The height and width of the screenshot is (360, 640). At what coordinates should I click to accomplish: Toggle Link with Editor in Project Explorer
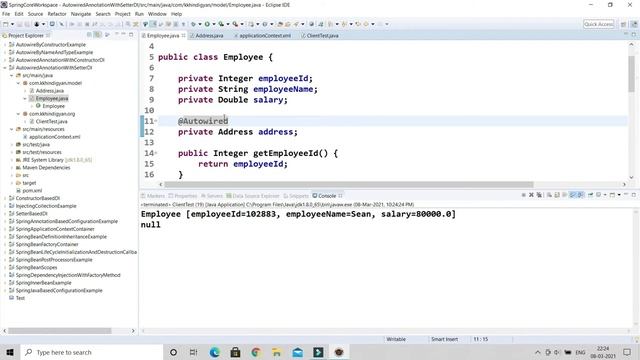click(x=98, y=35)
